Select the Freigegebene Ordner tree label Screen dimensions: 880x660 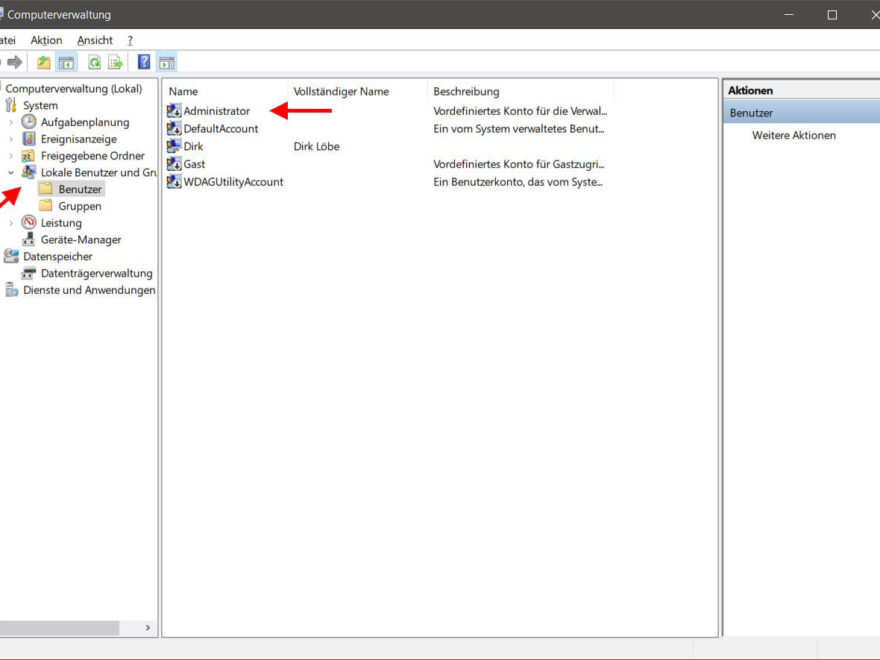93,156
